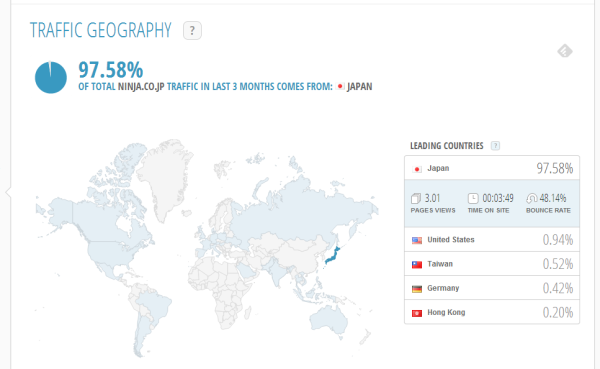Click the 3.01 page views value
The image size is (600, 369).
pos(432,198)
